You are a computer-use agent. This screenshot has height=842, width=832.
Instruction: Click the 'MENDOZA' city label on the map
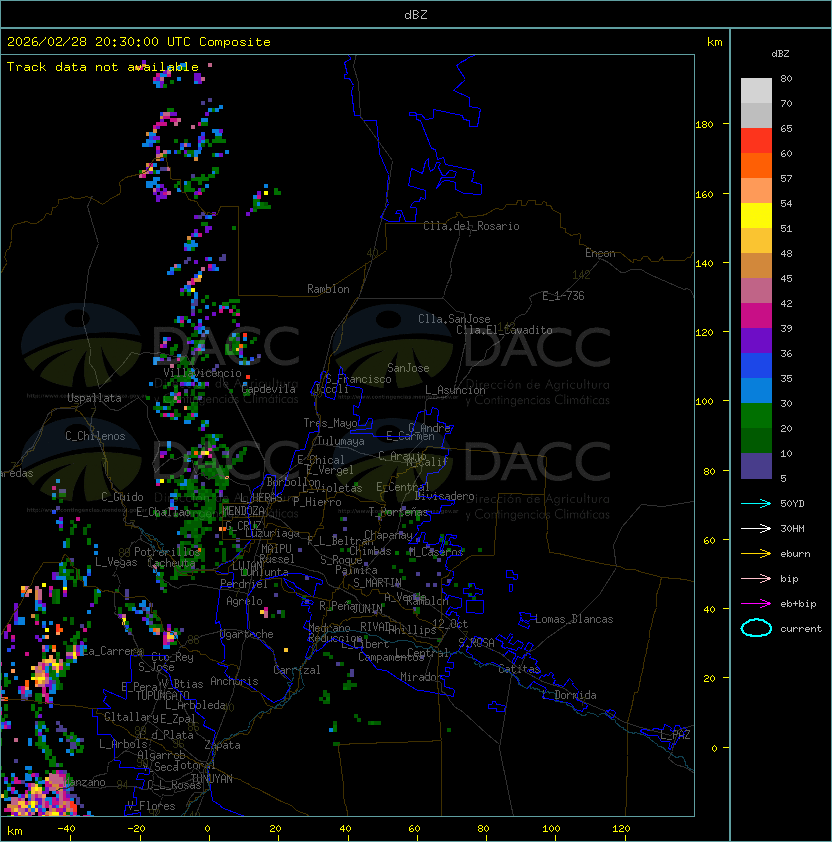[243, 511]
